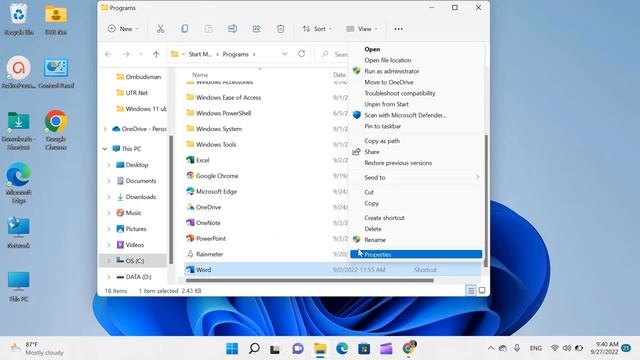The height and width of the screenshot is (360, 640).
Task: Open the View dropdown
Action: tap(362, 29)
